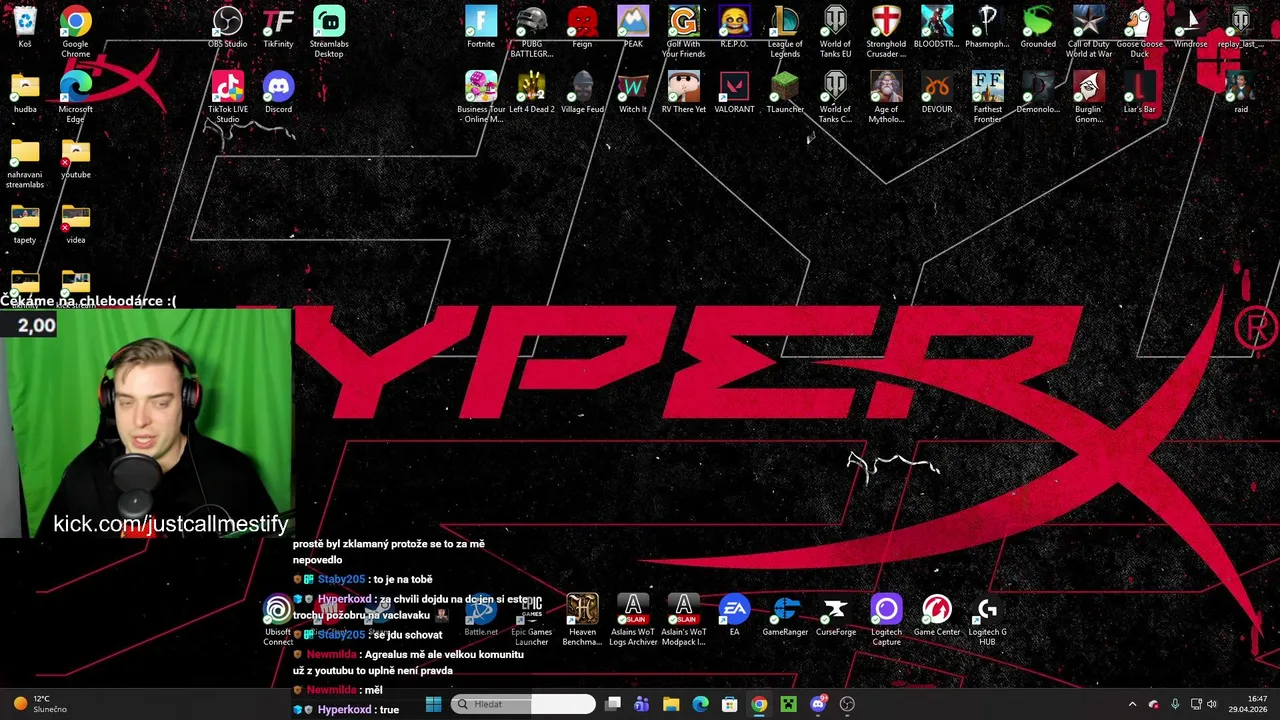Open Golf With Your Friends shortcut
Viewport: 1280px width, 720px height.
(684, 32)
